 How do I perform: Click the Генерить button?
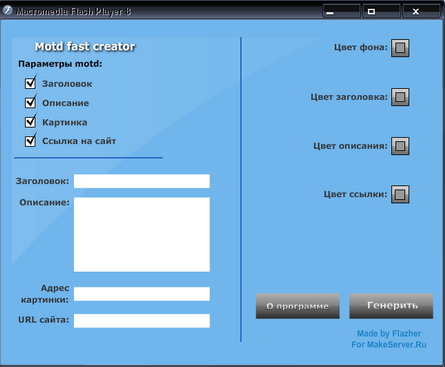[x=391, y=306]
